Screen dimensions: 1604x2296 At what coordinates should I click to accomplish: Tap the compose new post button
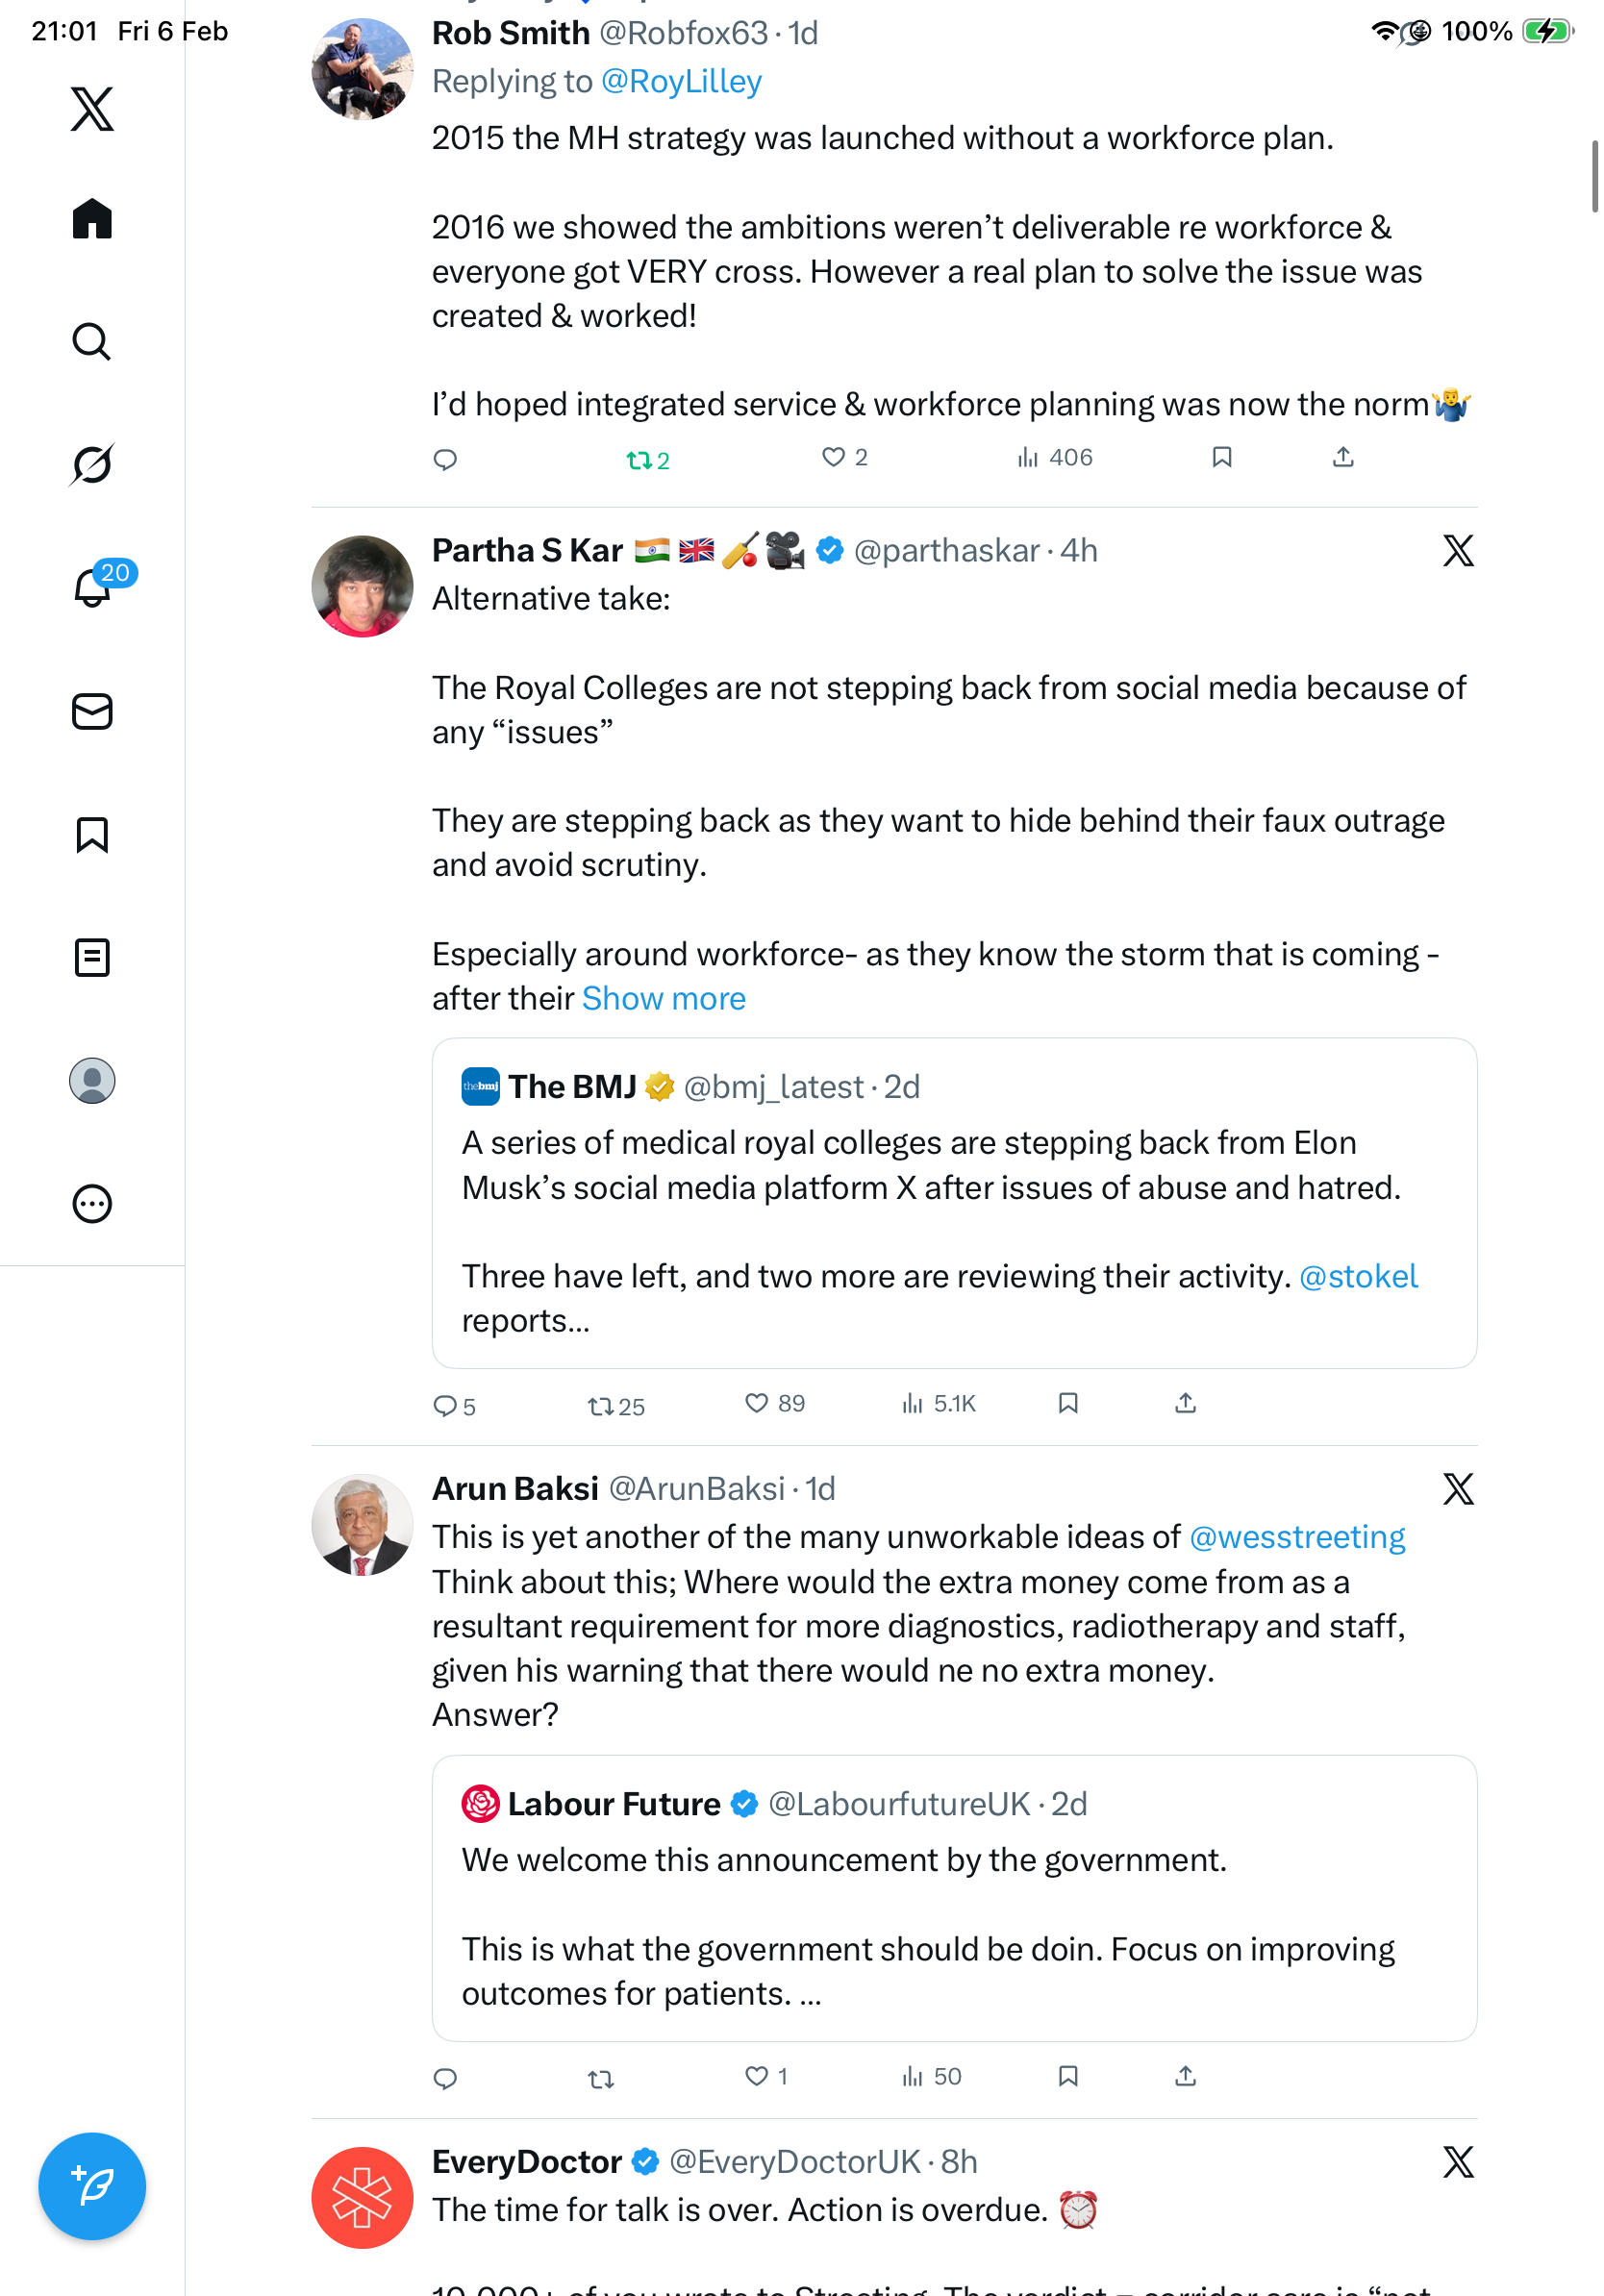click(x=92, y=2186)
